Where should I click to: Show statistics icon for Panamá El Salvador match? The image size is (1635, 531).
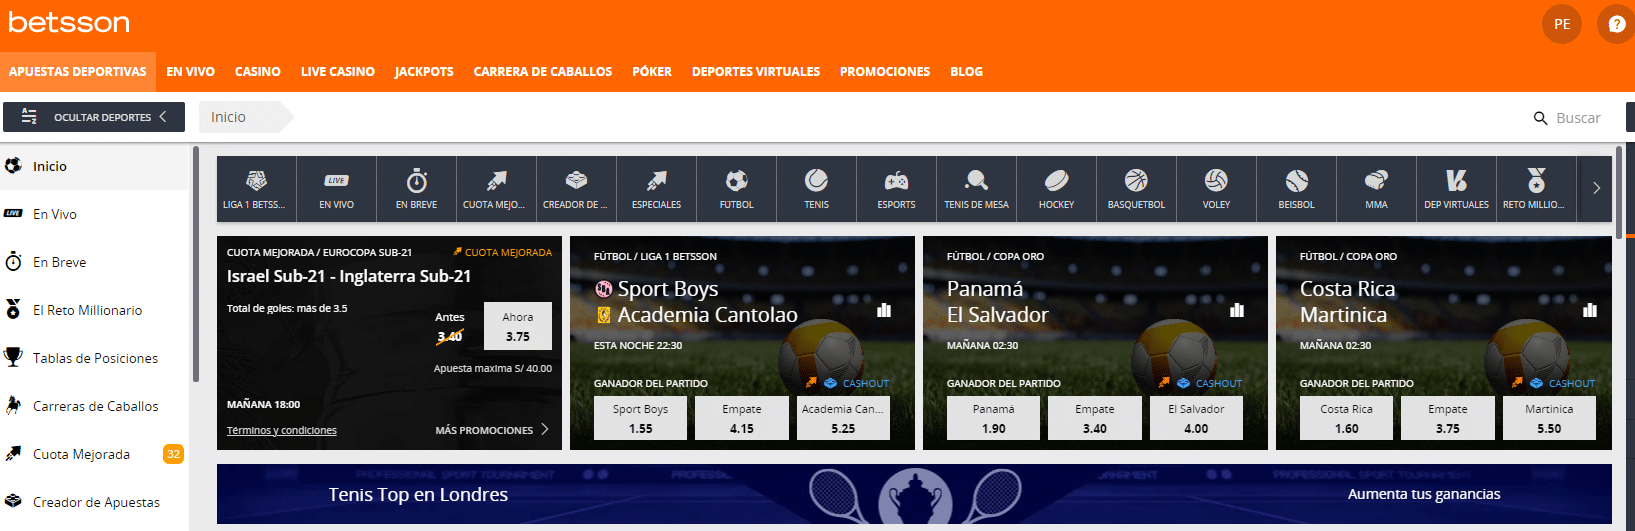click(x=1237, y=310)
